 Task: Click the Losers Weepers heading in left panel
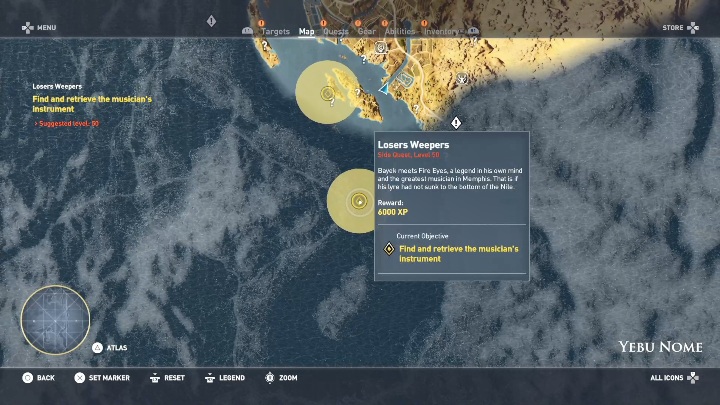click(57, 86)
